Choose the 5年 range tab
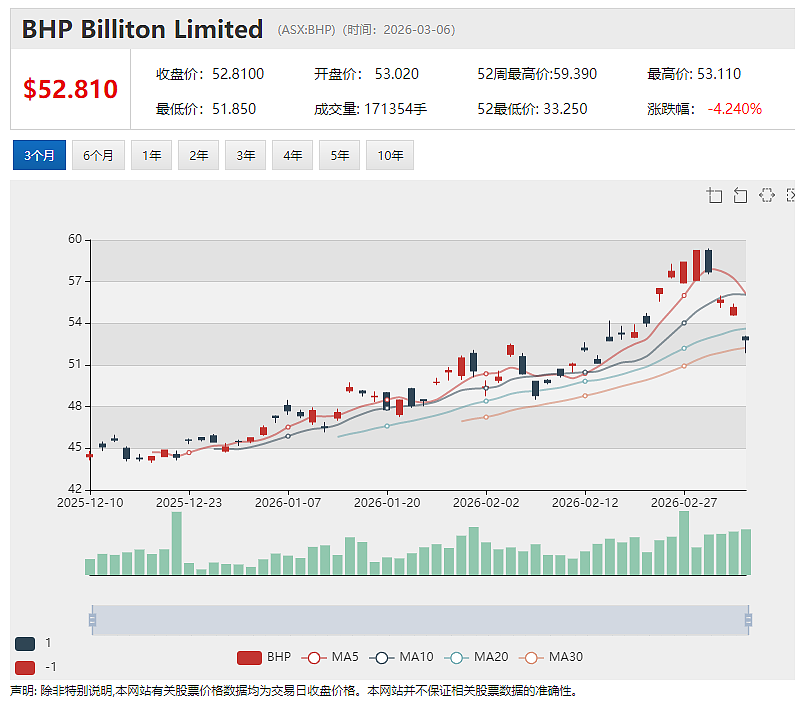Screen dimensions: 806x709 [340, 155]
